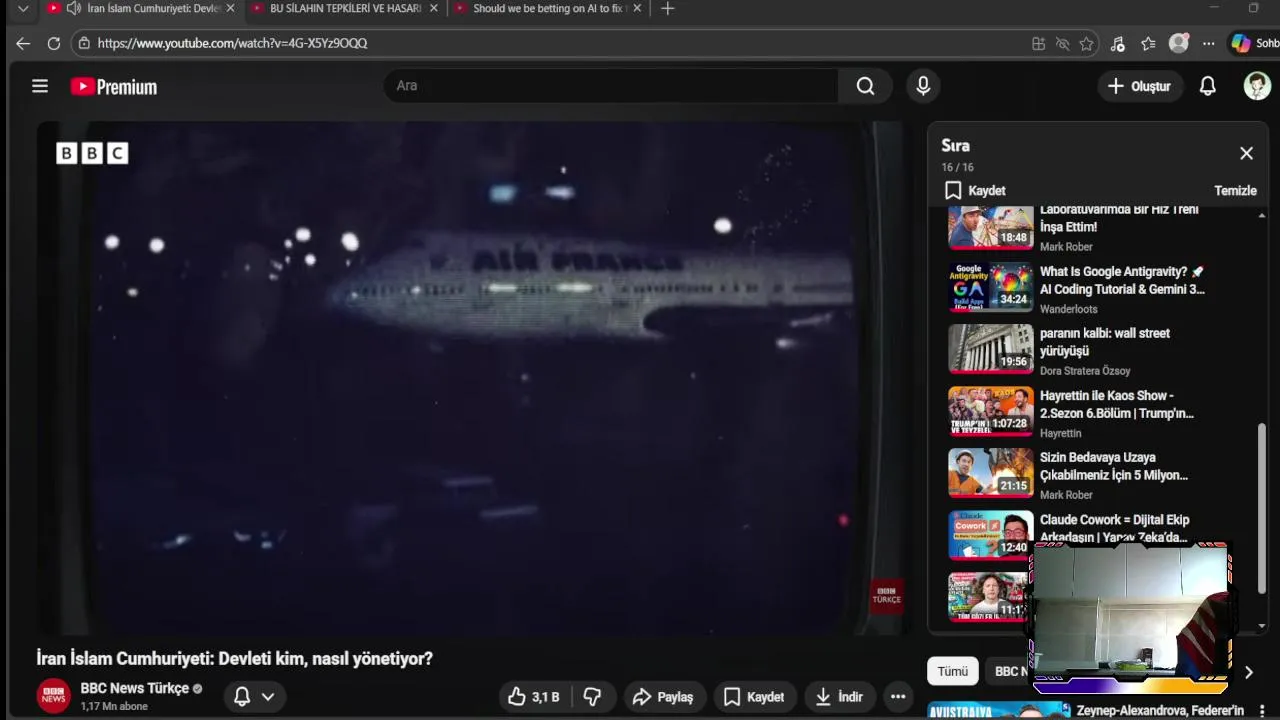View site info lock icon
This screenshot has height=720, width=1280.
(84, 43)
